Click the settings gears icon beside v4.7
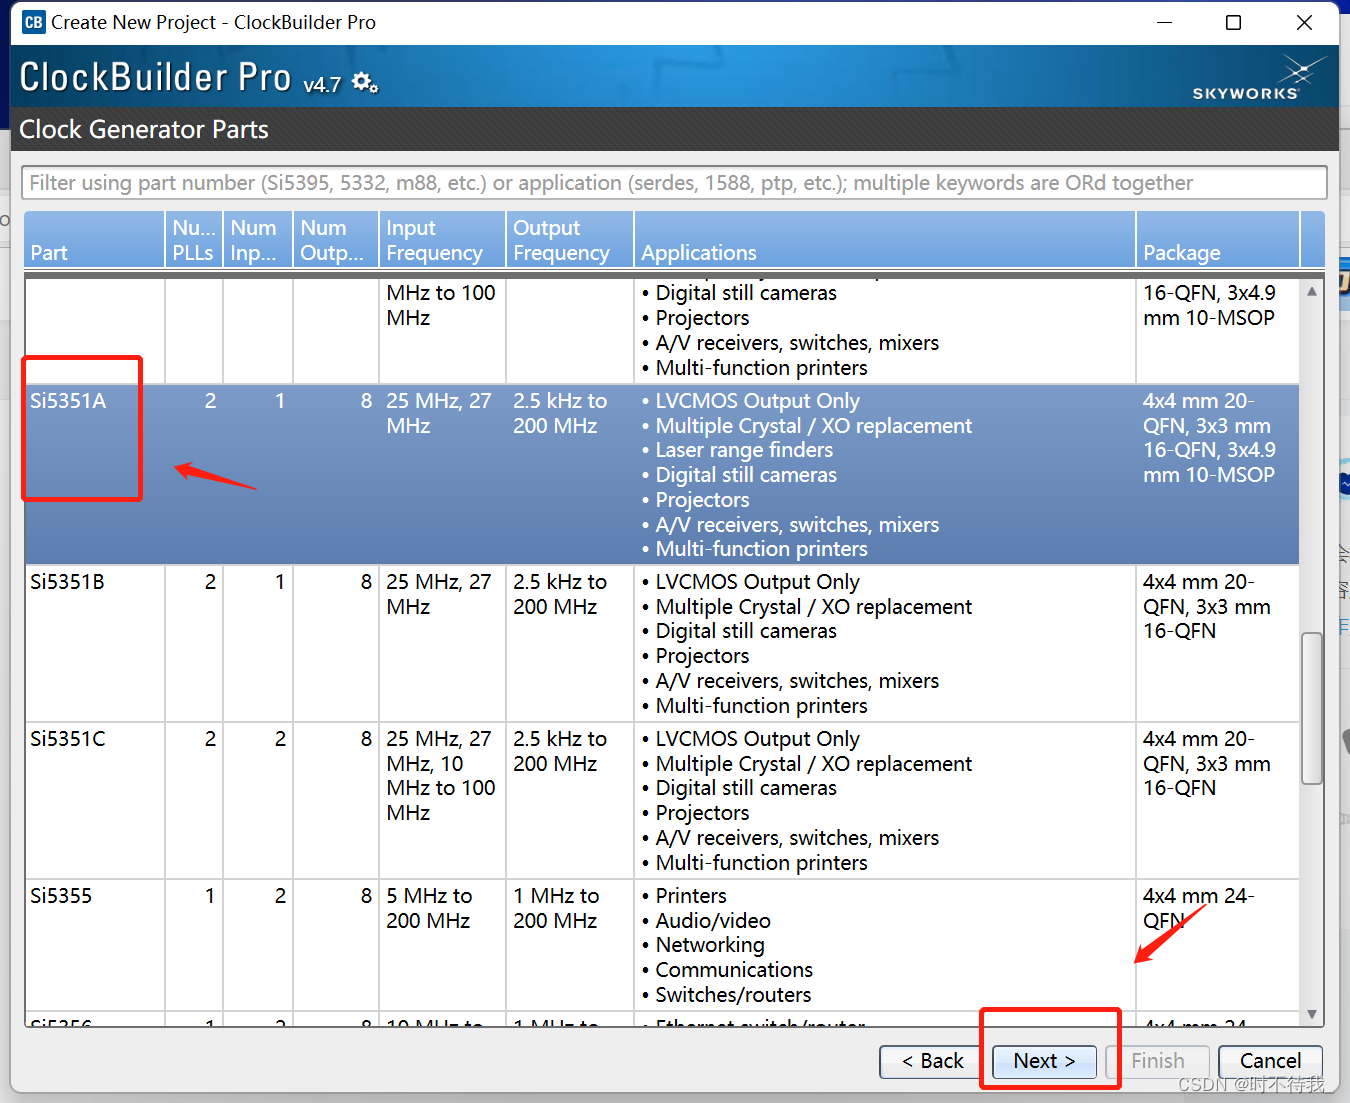Viewport: 1350px width, 1103px height. coord(365,83)
